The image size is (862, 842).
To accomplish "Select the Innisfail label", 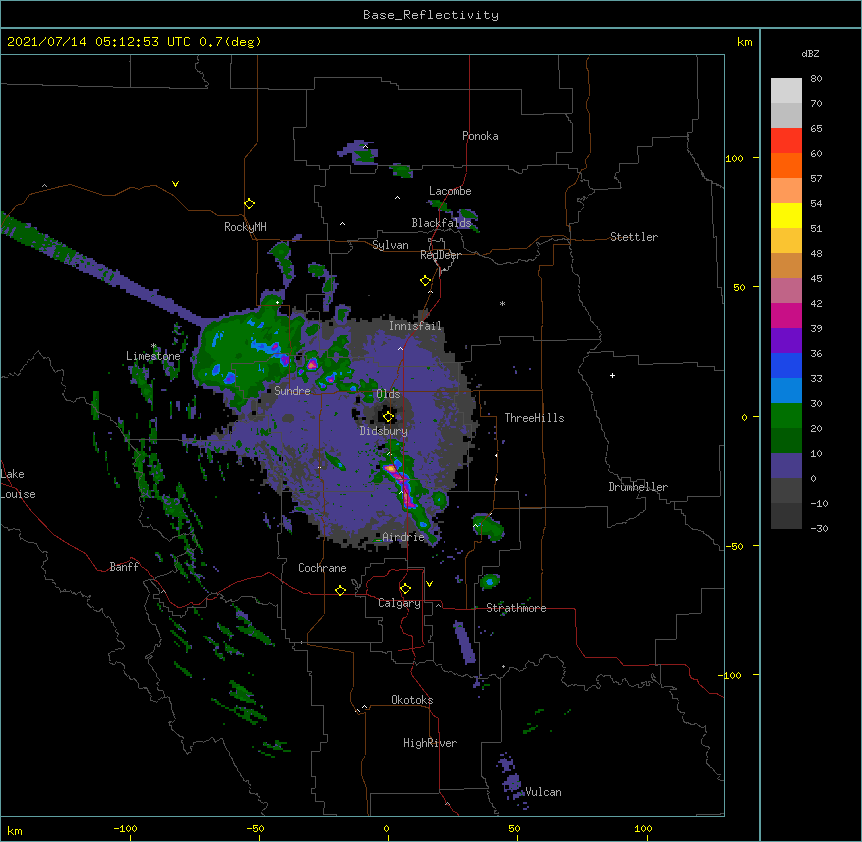I will pos(415,326).
